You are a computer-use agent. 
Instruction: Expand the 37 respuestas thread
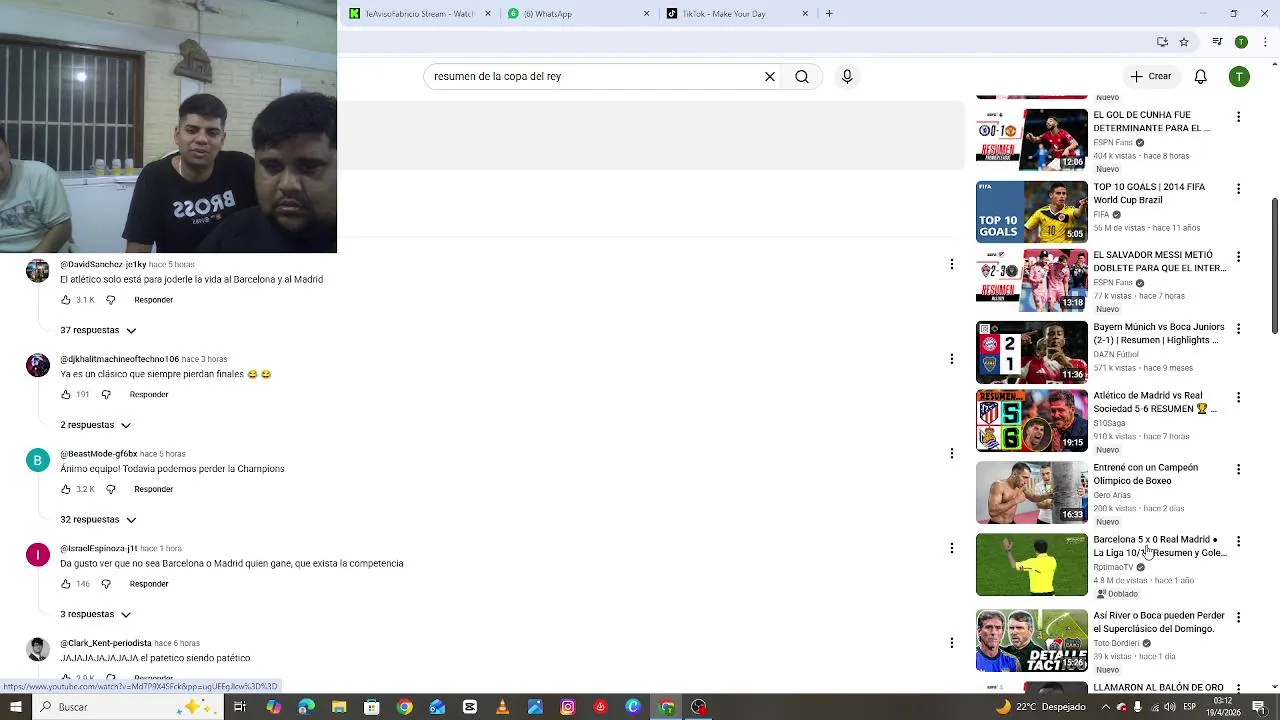[x=98, y=330]
